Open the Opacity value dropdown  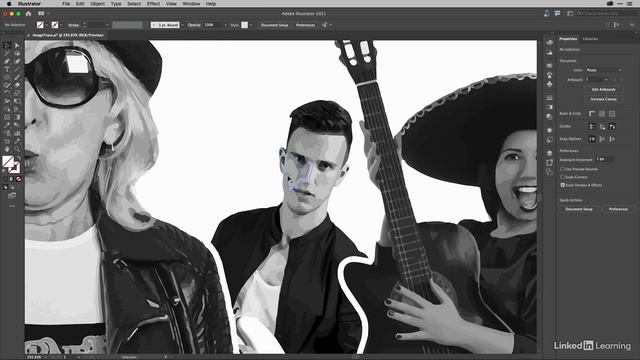[x=225, y=25]
